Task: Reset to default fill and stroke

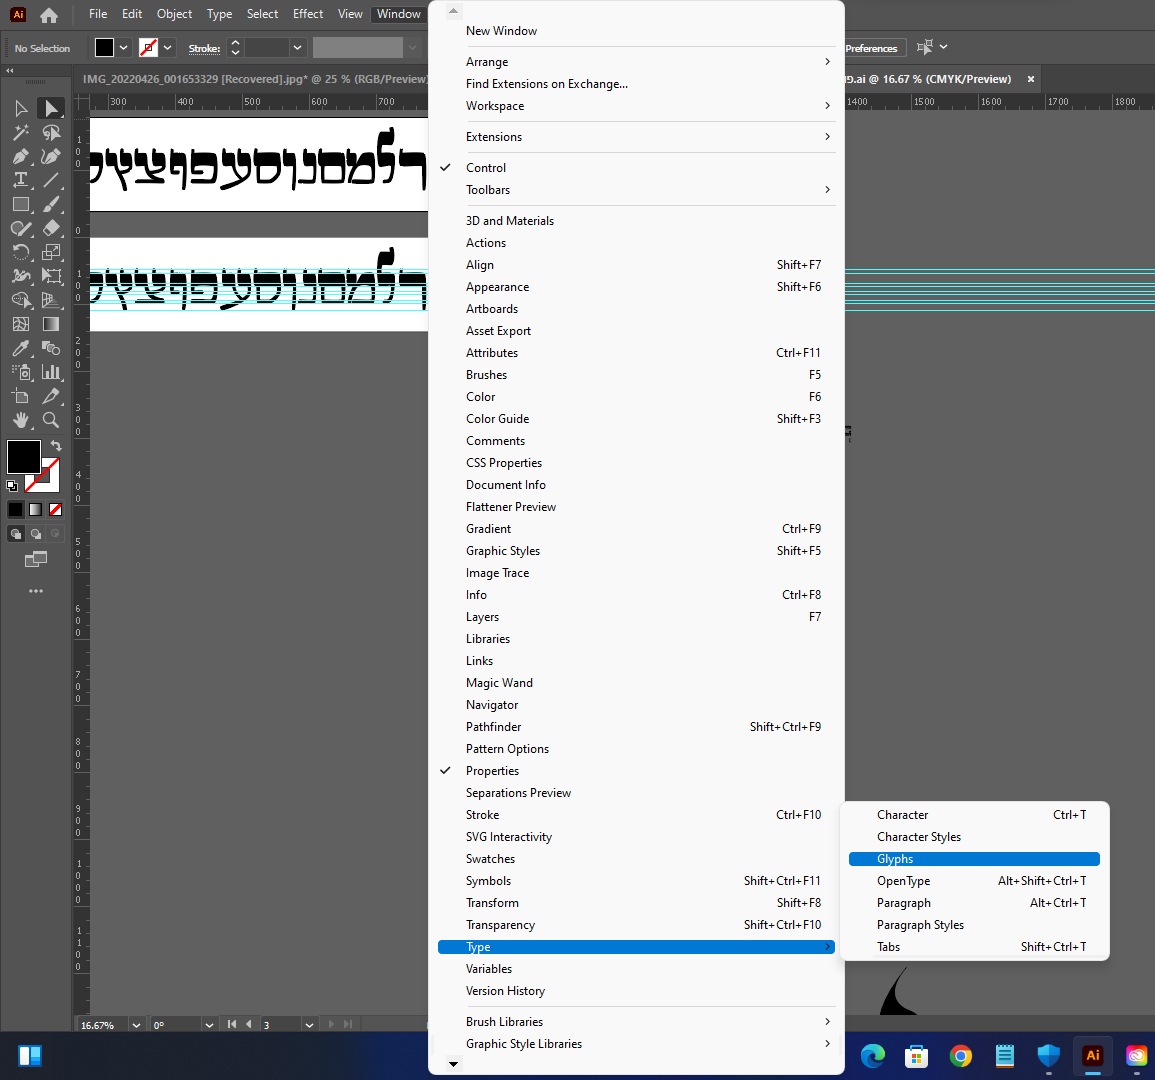Action: pos(12,485)
